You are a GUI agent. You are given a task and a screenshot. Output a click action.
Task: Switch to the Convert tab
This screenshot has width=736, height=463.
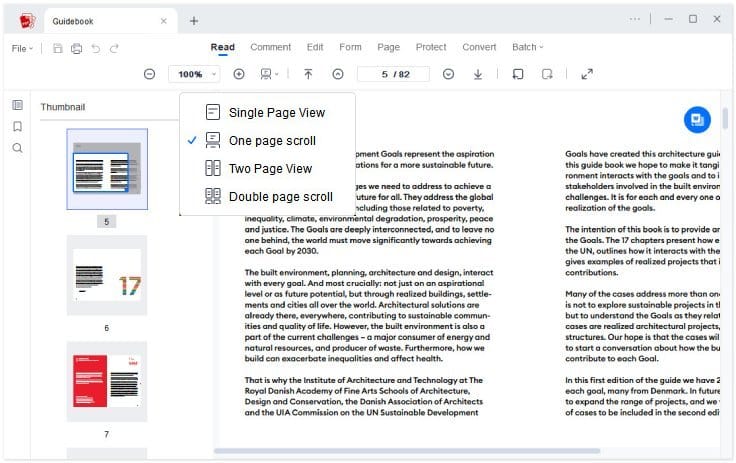[x=479, y=47]
